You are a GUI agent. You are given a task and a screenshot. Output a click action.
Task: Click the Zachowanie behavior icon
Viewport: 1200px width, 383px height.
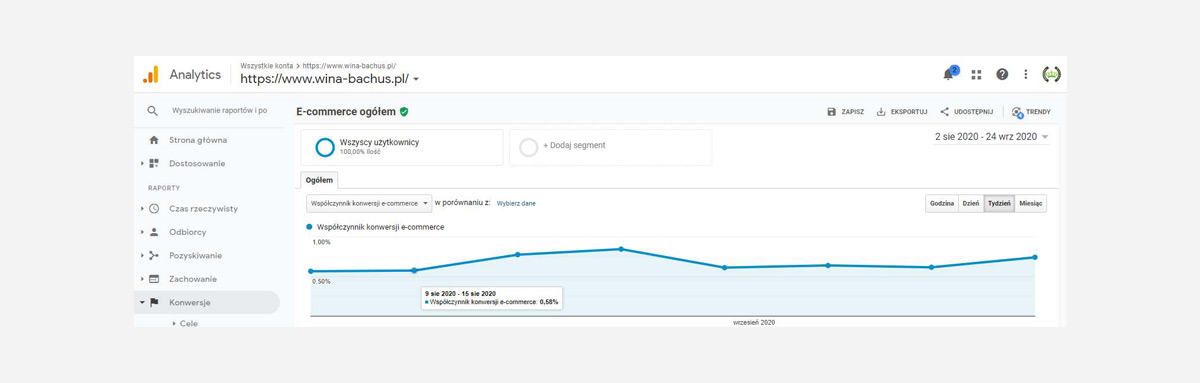(154, 279)
